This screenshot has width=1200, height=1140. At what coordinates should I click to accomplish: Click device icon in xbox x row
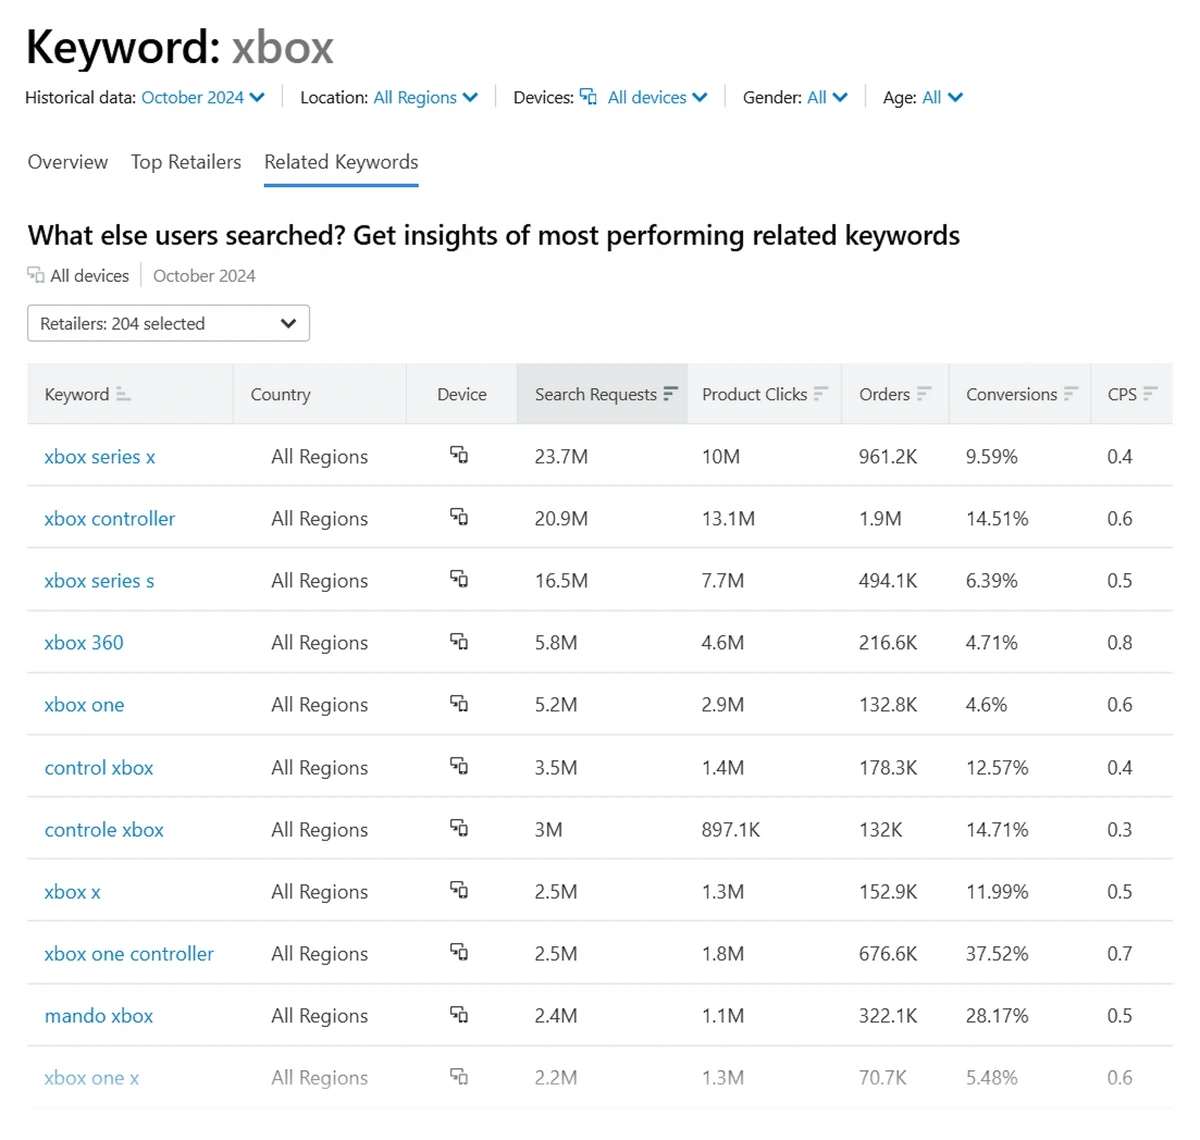pyautogui.click(x=459, y=890)
